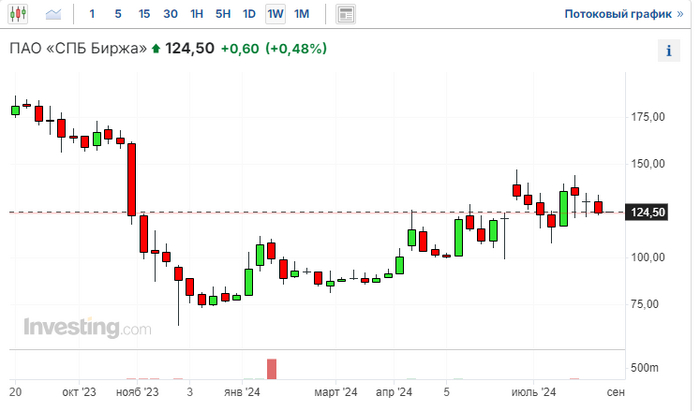
Task: Select the 1 minute timeframe
Action: [92, 14]
